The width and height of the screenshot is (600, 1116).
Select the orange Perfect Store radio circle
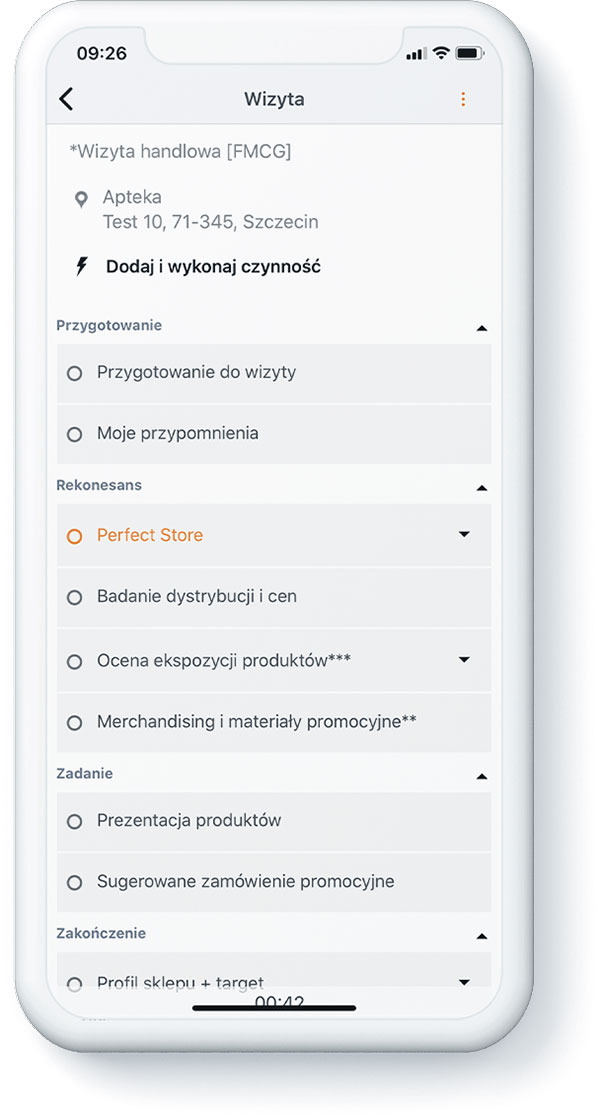coord(74,536)
